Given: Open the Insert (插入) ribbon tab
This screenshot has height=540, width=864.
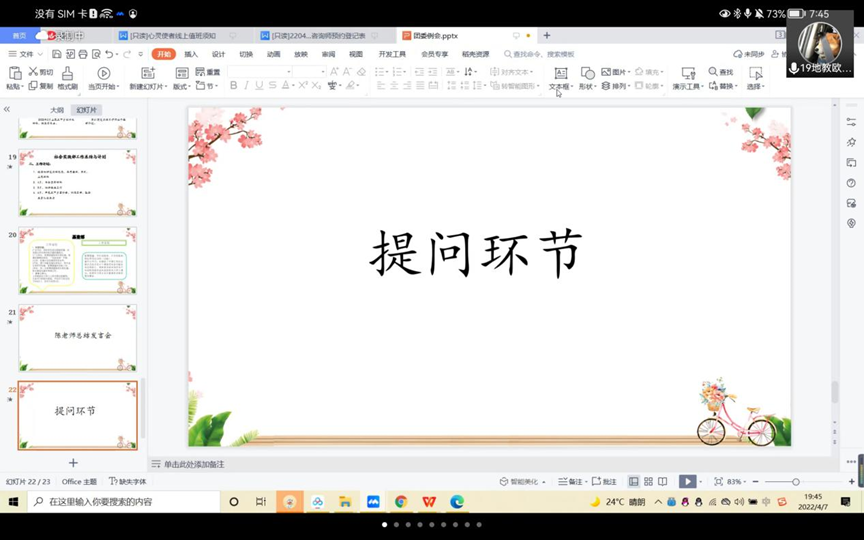Looking at the screenshot, I should pos(191,54).
